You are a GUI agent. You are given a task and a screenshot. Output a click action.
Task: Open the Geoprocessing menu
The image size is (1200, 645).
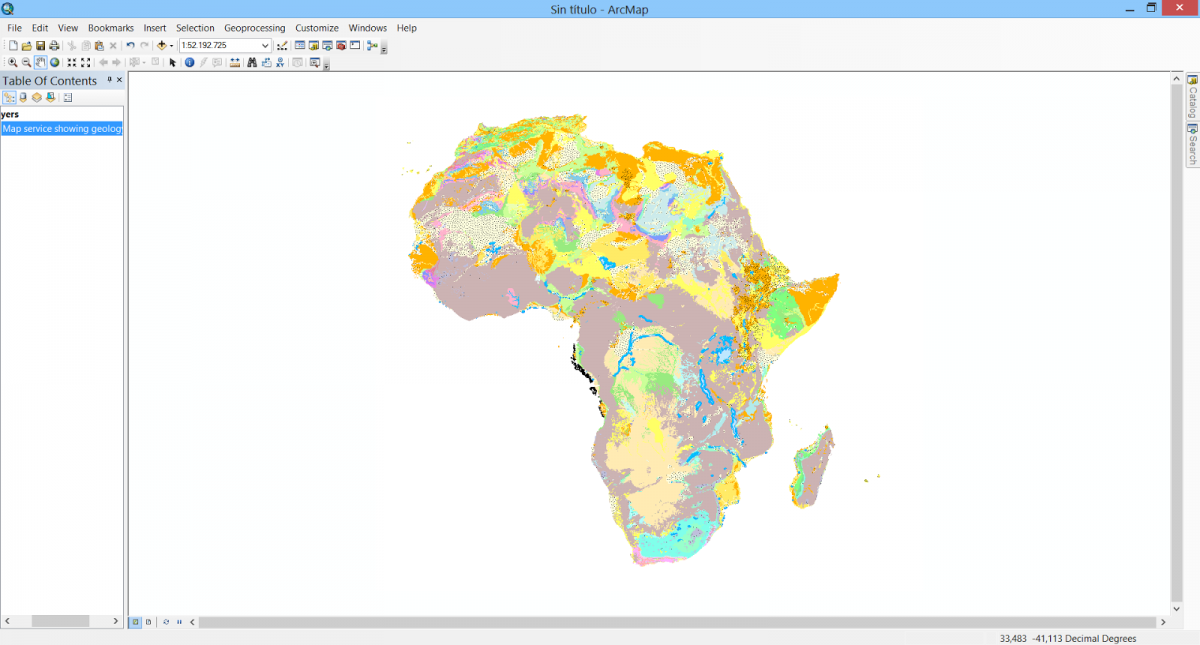coord(254,28)
